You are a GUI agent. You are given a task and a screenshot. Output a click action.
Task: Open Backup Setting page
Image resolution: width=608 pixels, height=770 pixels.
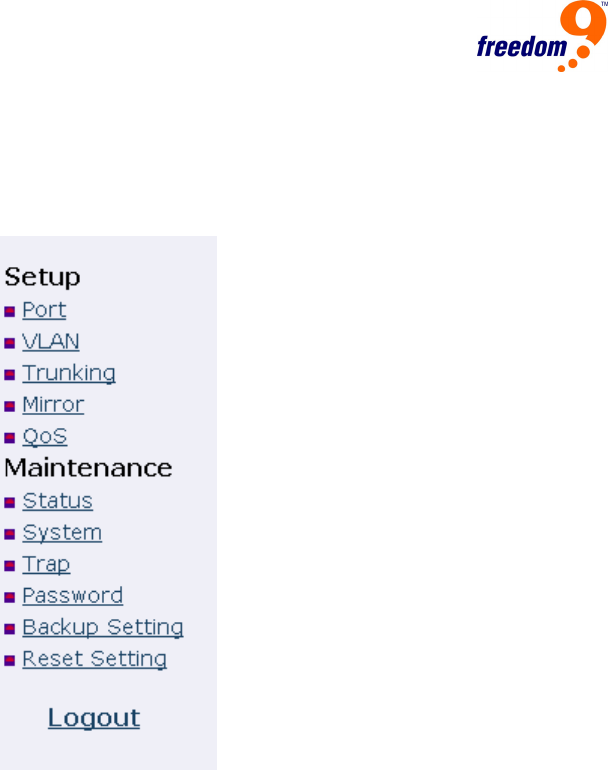pyautogui.click(x=103, y=628)
